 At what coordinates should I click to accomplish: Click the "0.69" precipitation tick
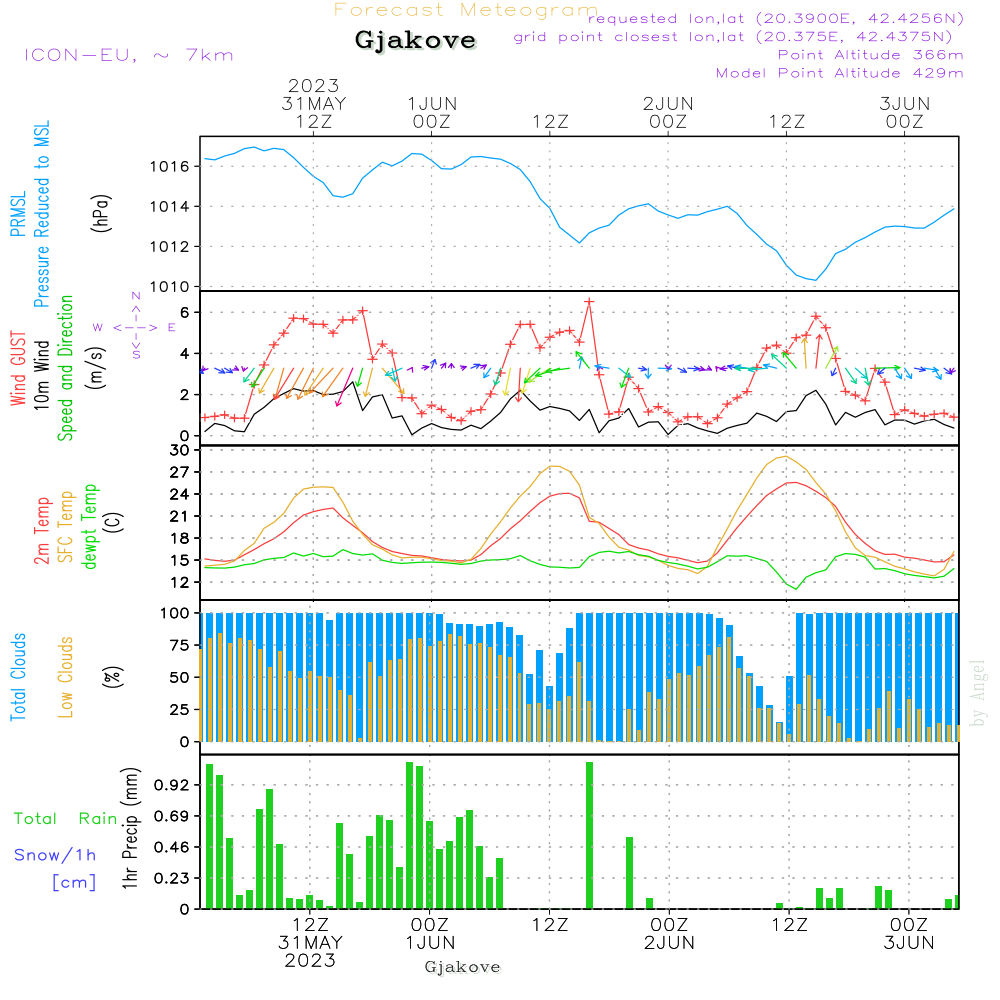click(x=172, y=817)
